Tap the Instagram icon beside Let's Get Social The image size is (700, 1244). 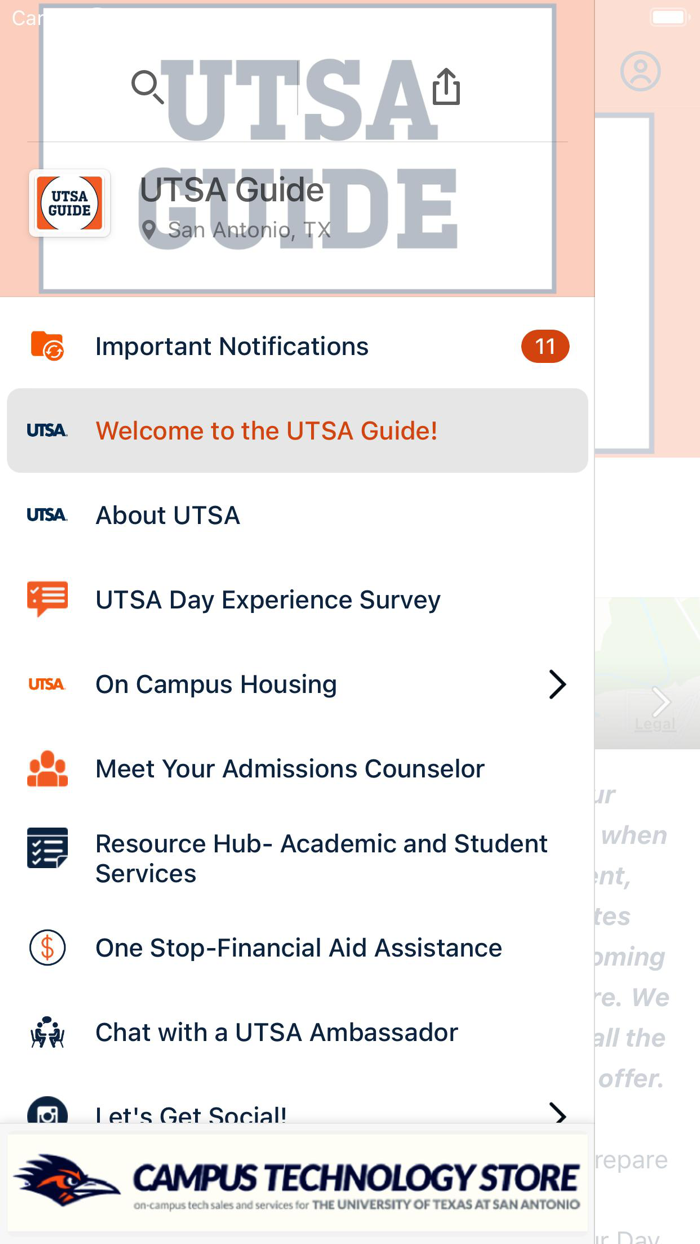click(x=47, y=1113)
